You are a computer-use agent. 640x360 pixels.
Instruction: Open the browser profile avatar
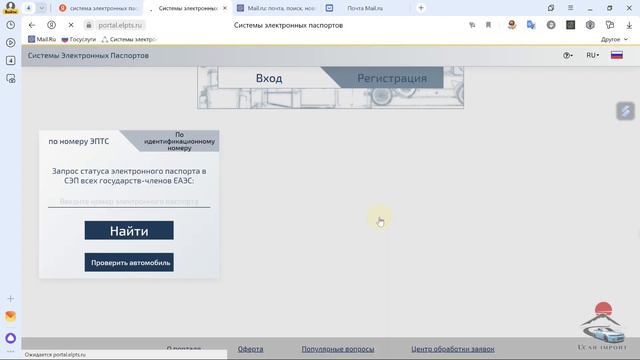click(x=10, y=7)
